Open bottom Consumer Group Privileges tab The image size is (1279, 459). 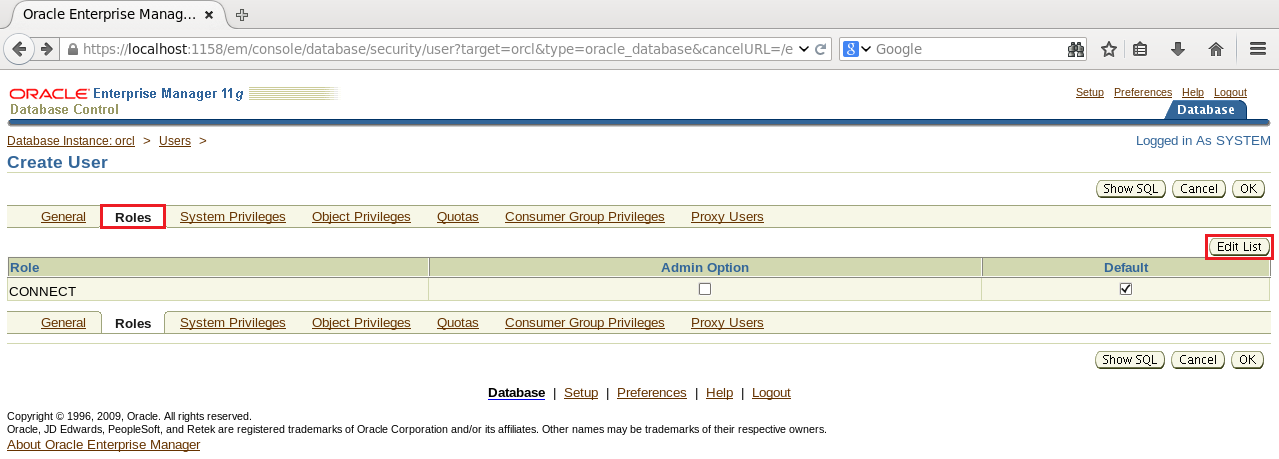585,322
